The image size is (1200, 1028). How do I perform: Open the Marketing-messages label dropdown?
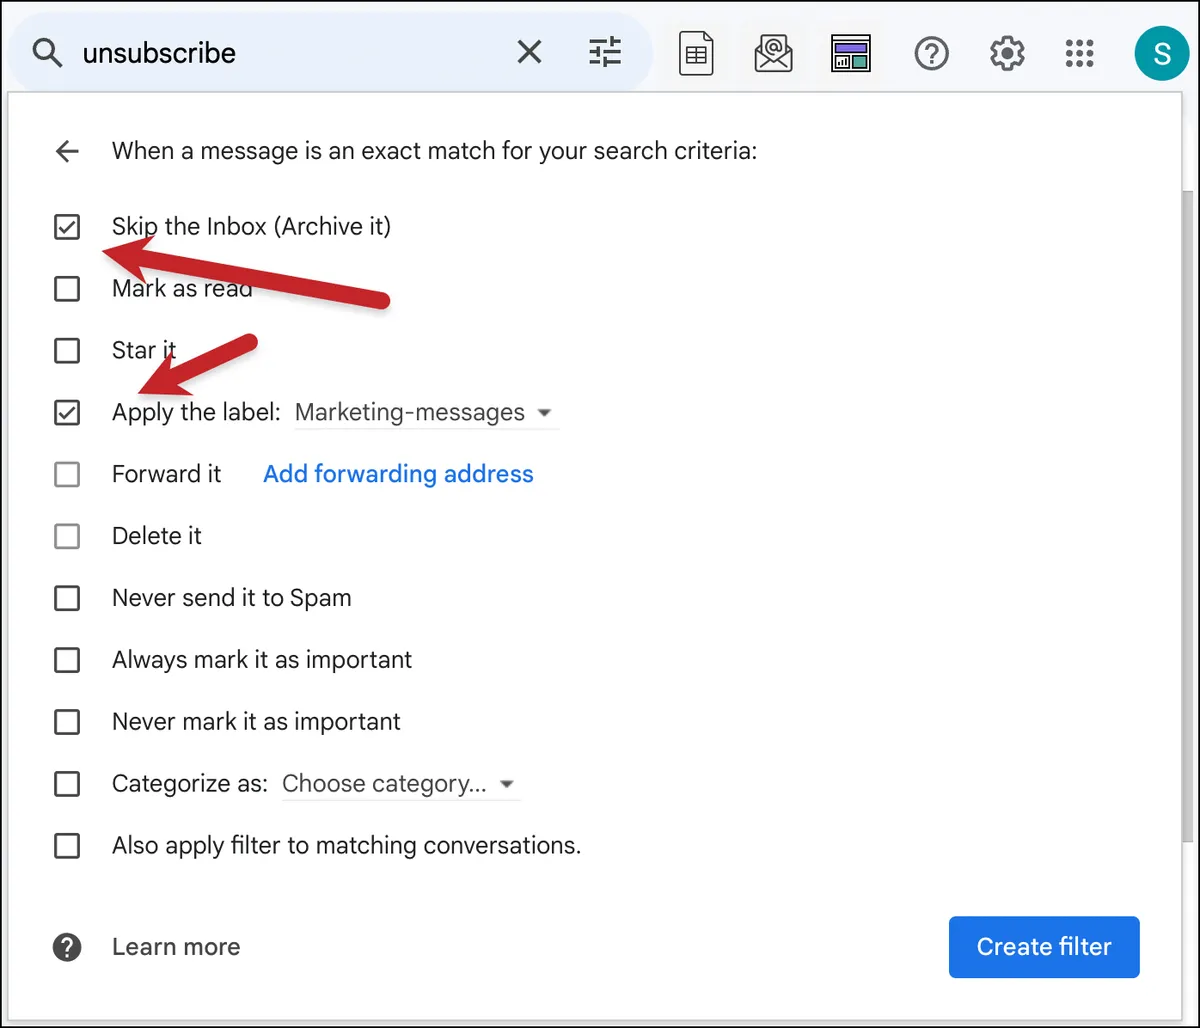click(426, 413)
